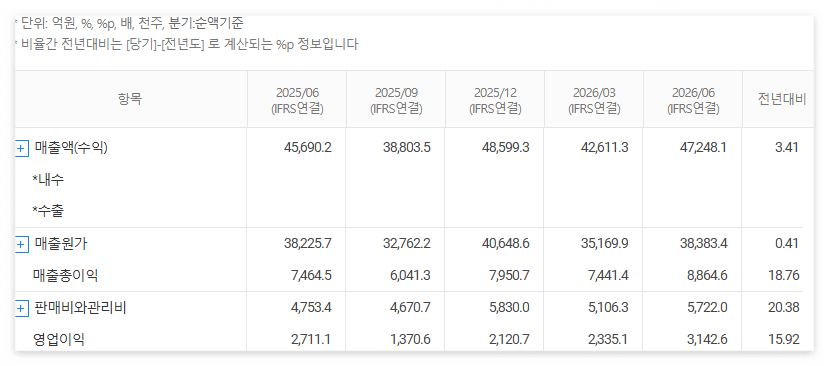Select SG&A value 4,670.7
829x366 pixels.
pos(410,307)
